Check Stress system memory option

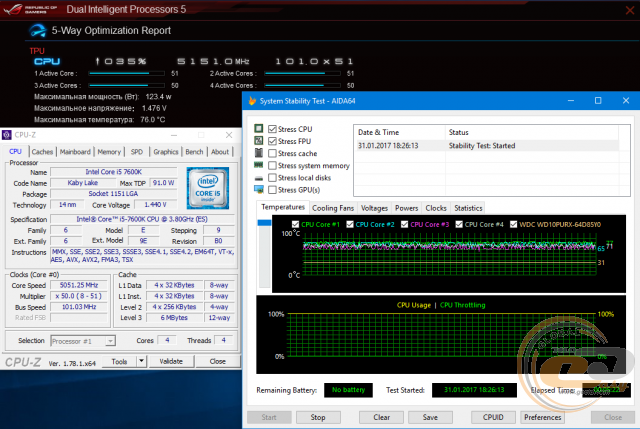(x=272, y=166)
